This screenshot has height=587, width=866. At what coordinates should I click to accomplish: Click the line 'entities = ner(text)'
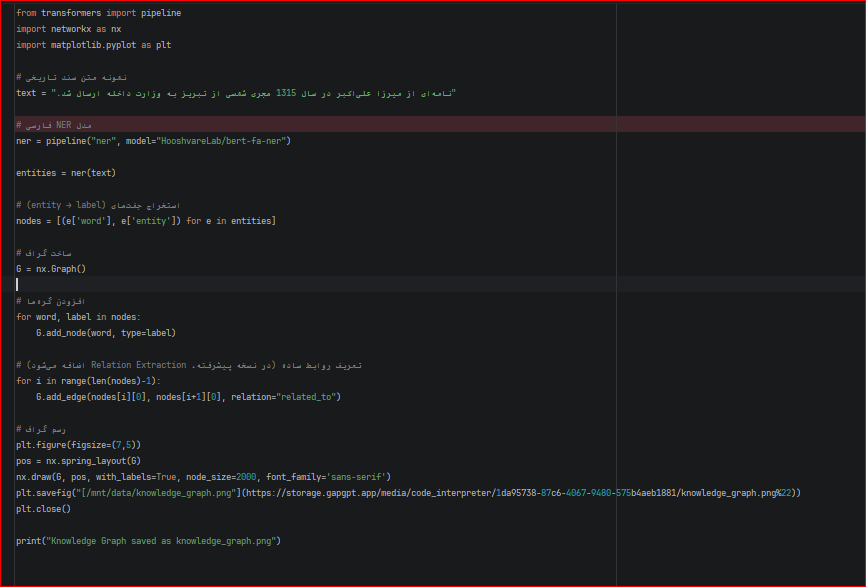coord(66,173)
